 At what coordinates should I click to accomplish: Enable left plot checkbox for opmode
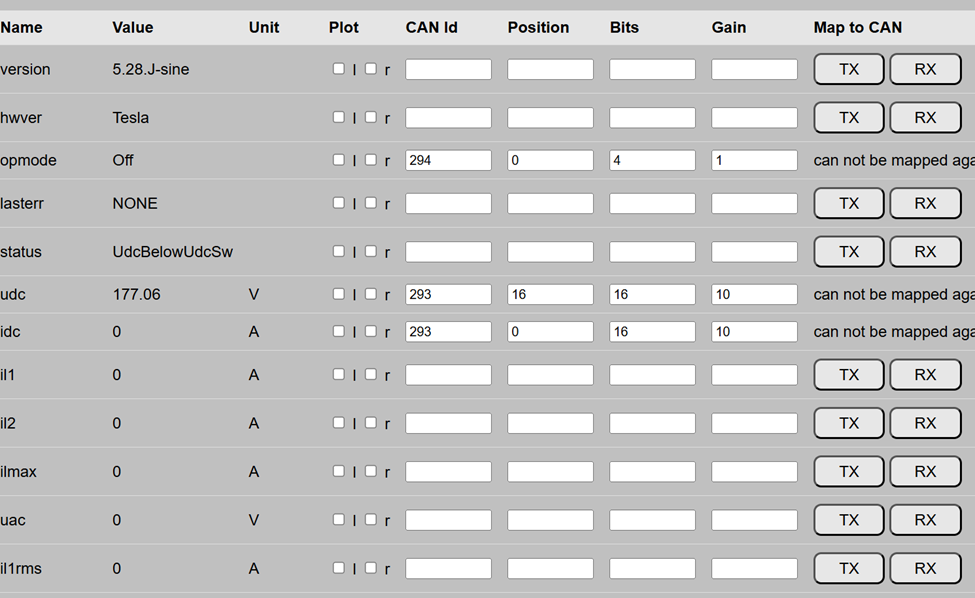click(x=338, y=160)
